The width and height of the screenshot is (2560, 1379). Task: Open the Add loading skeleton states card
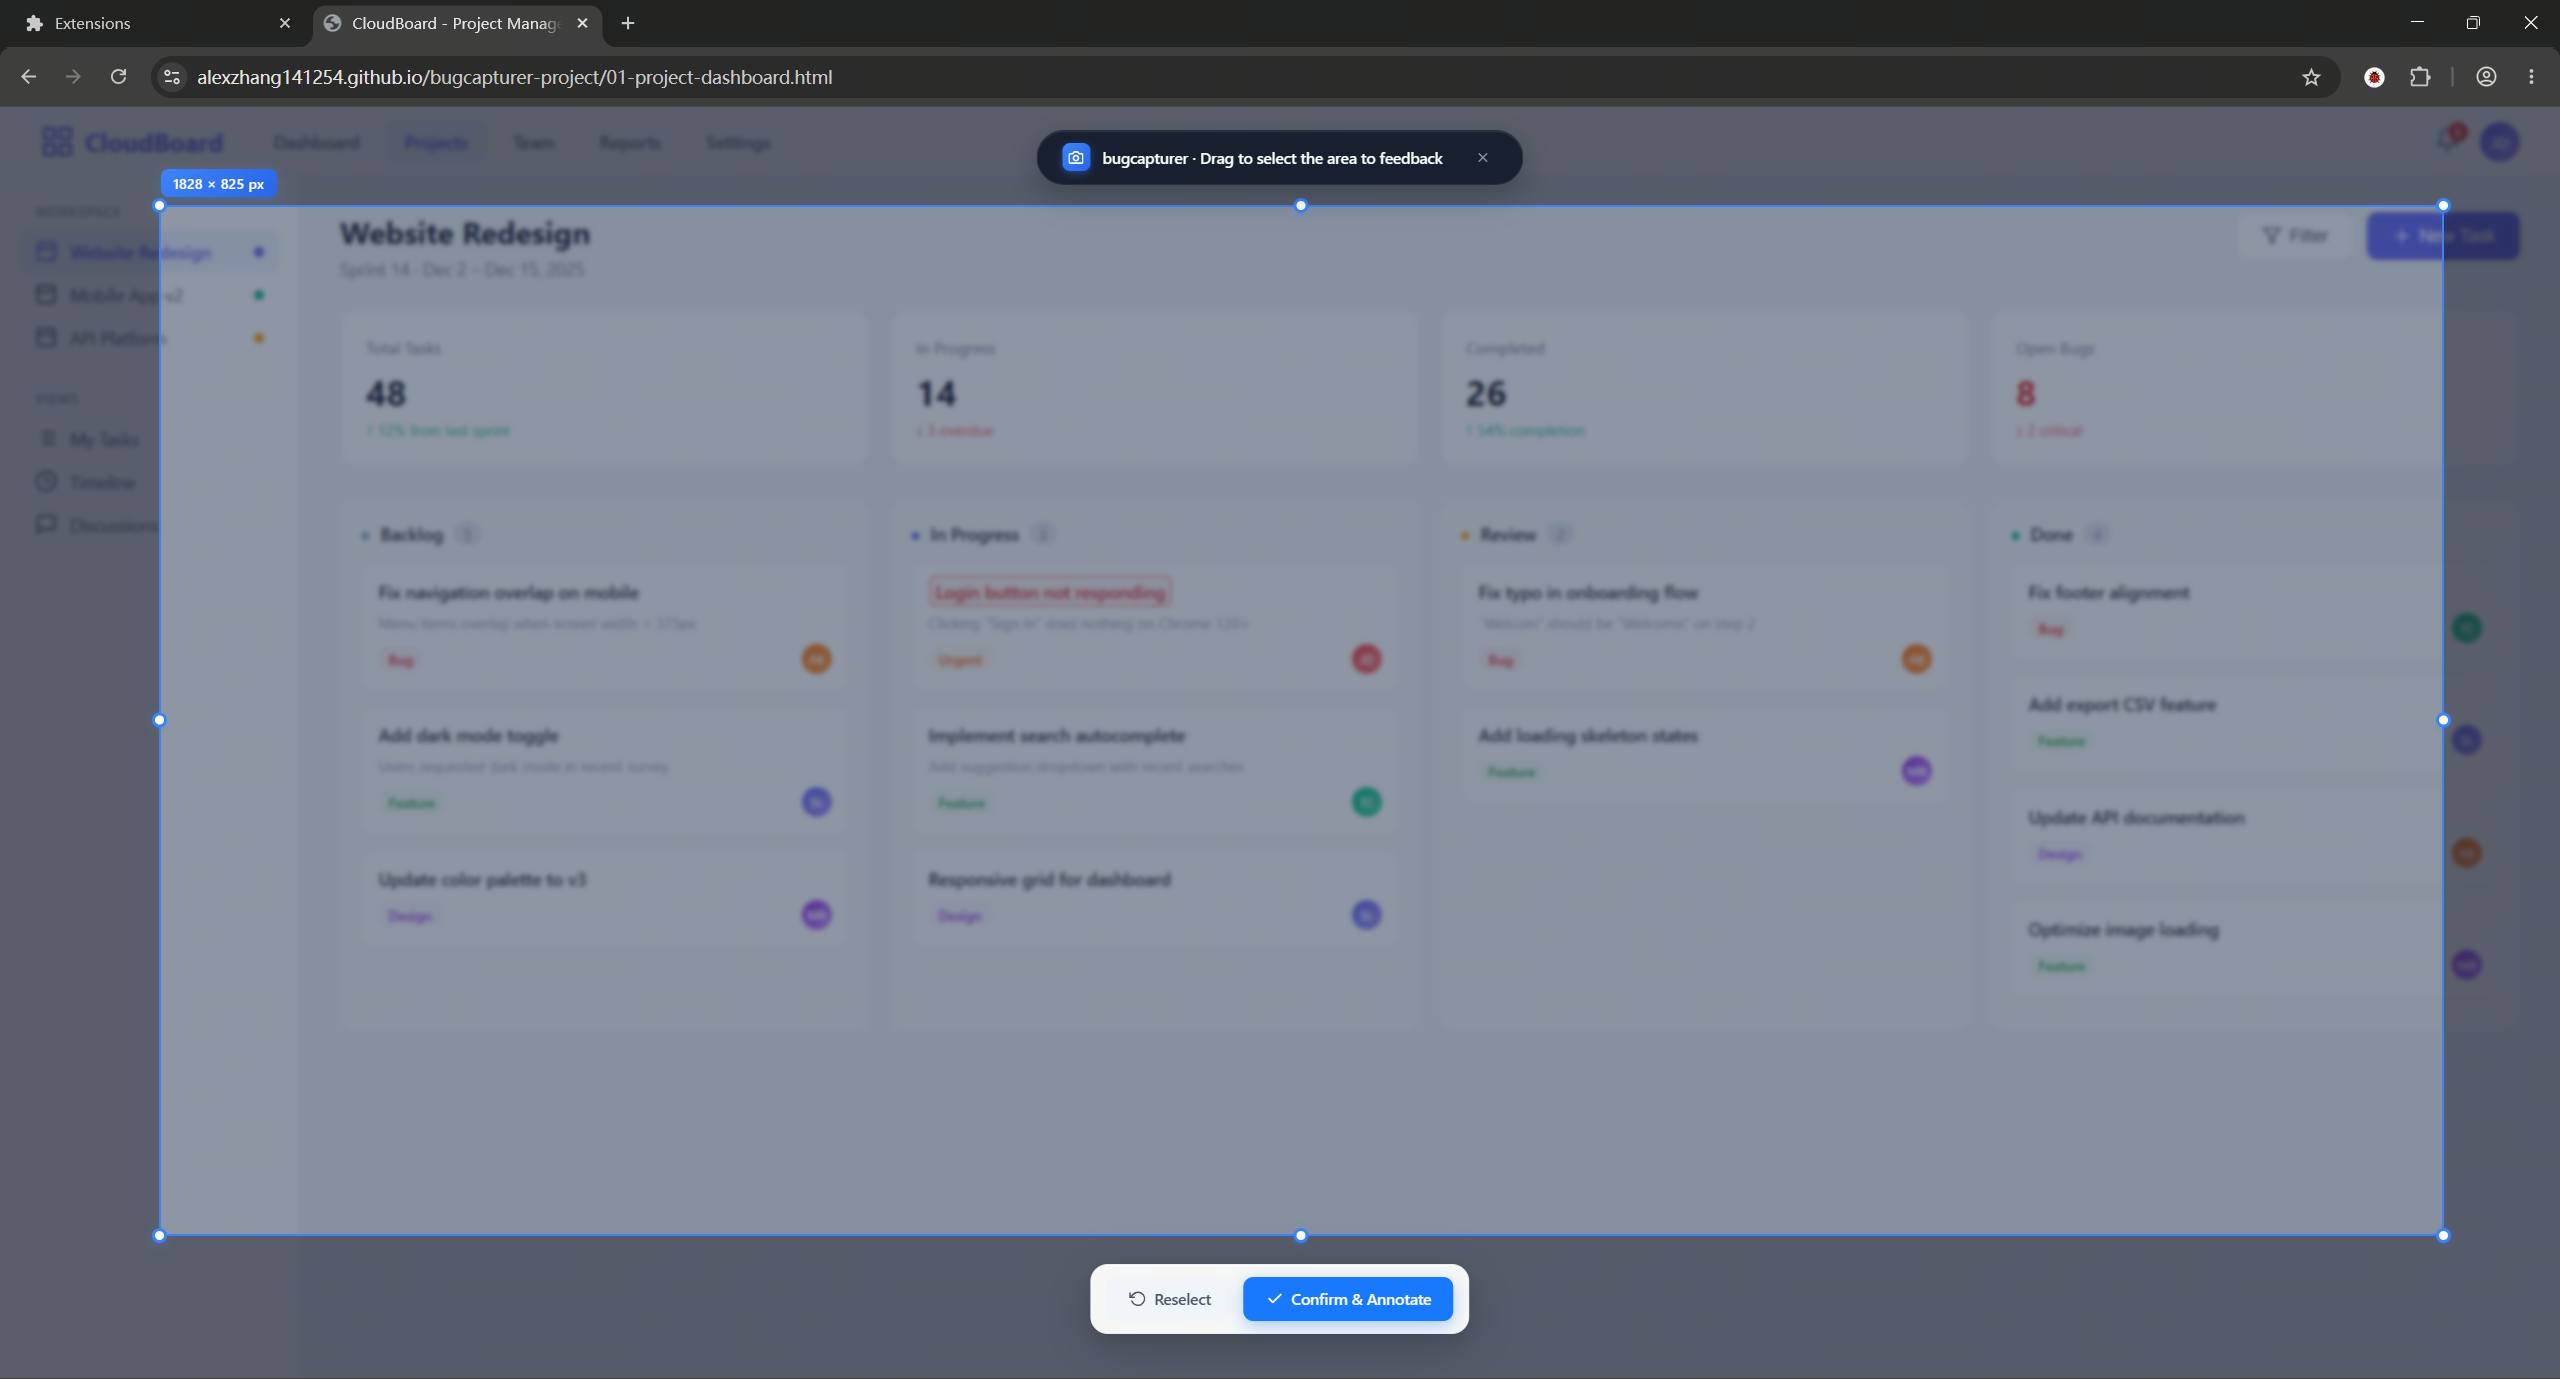1704,754
